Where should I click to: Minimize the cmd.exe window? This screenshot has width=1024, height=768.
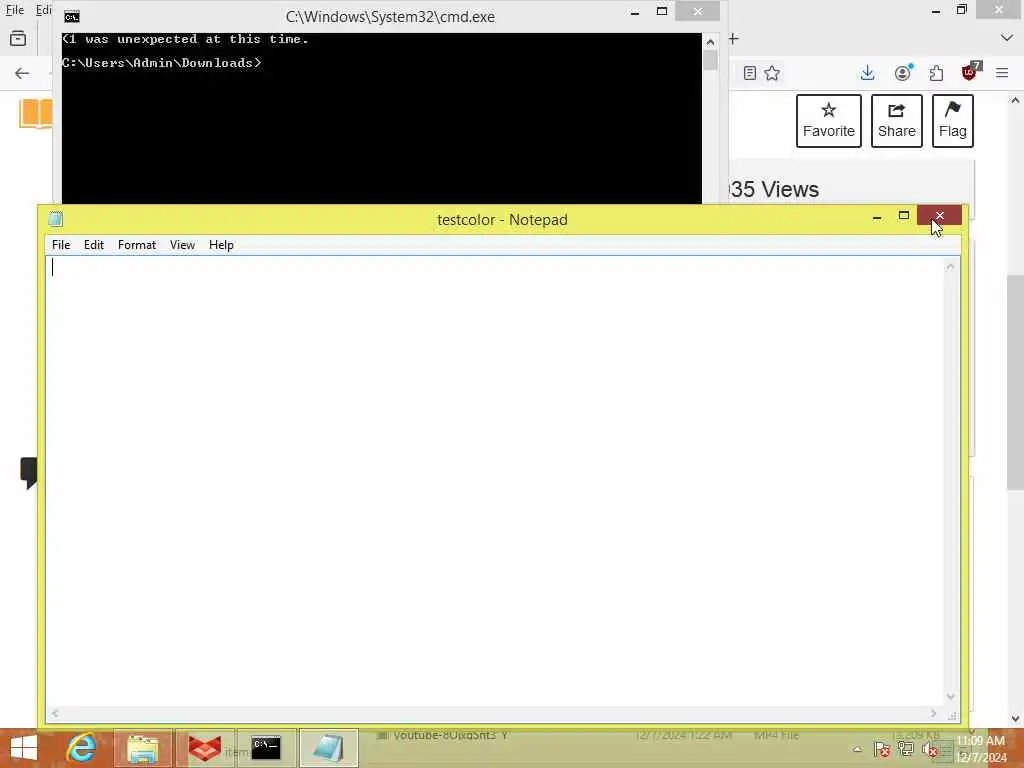point(635,12)
